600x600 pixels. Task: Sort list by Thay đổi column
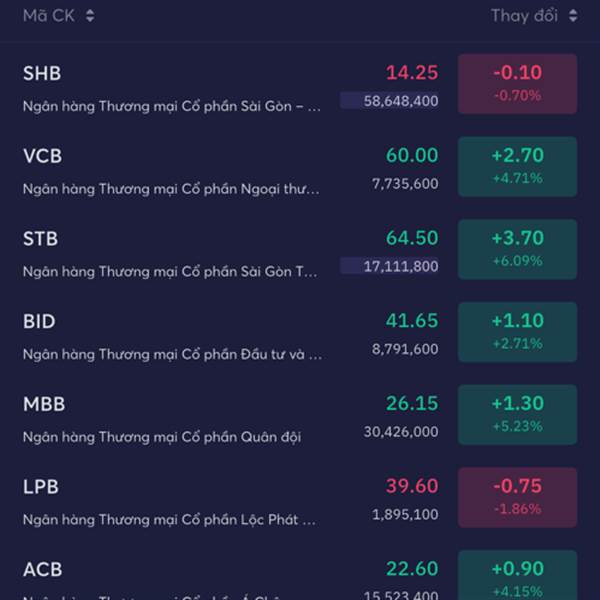524,16
